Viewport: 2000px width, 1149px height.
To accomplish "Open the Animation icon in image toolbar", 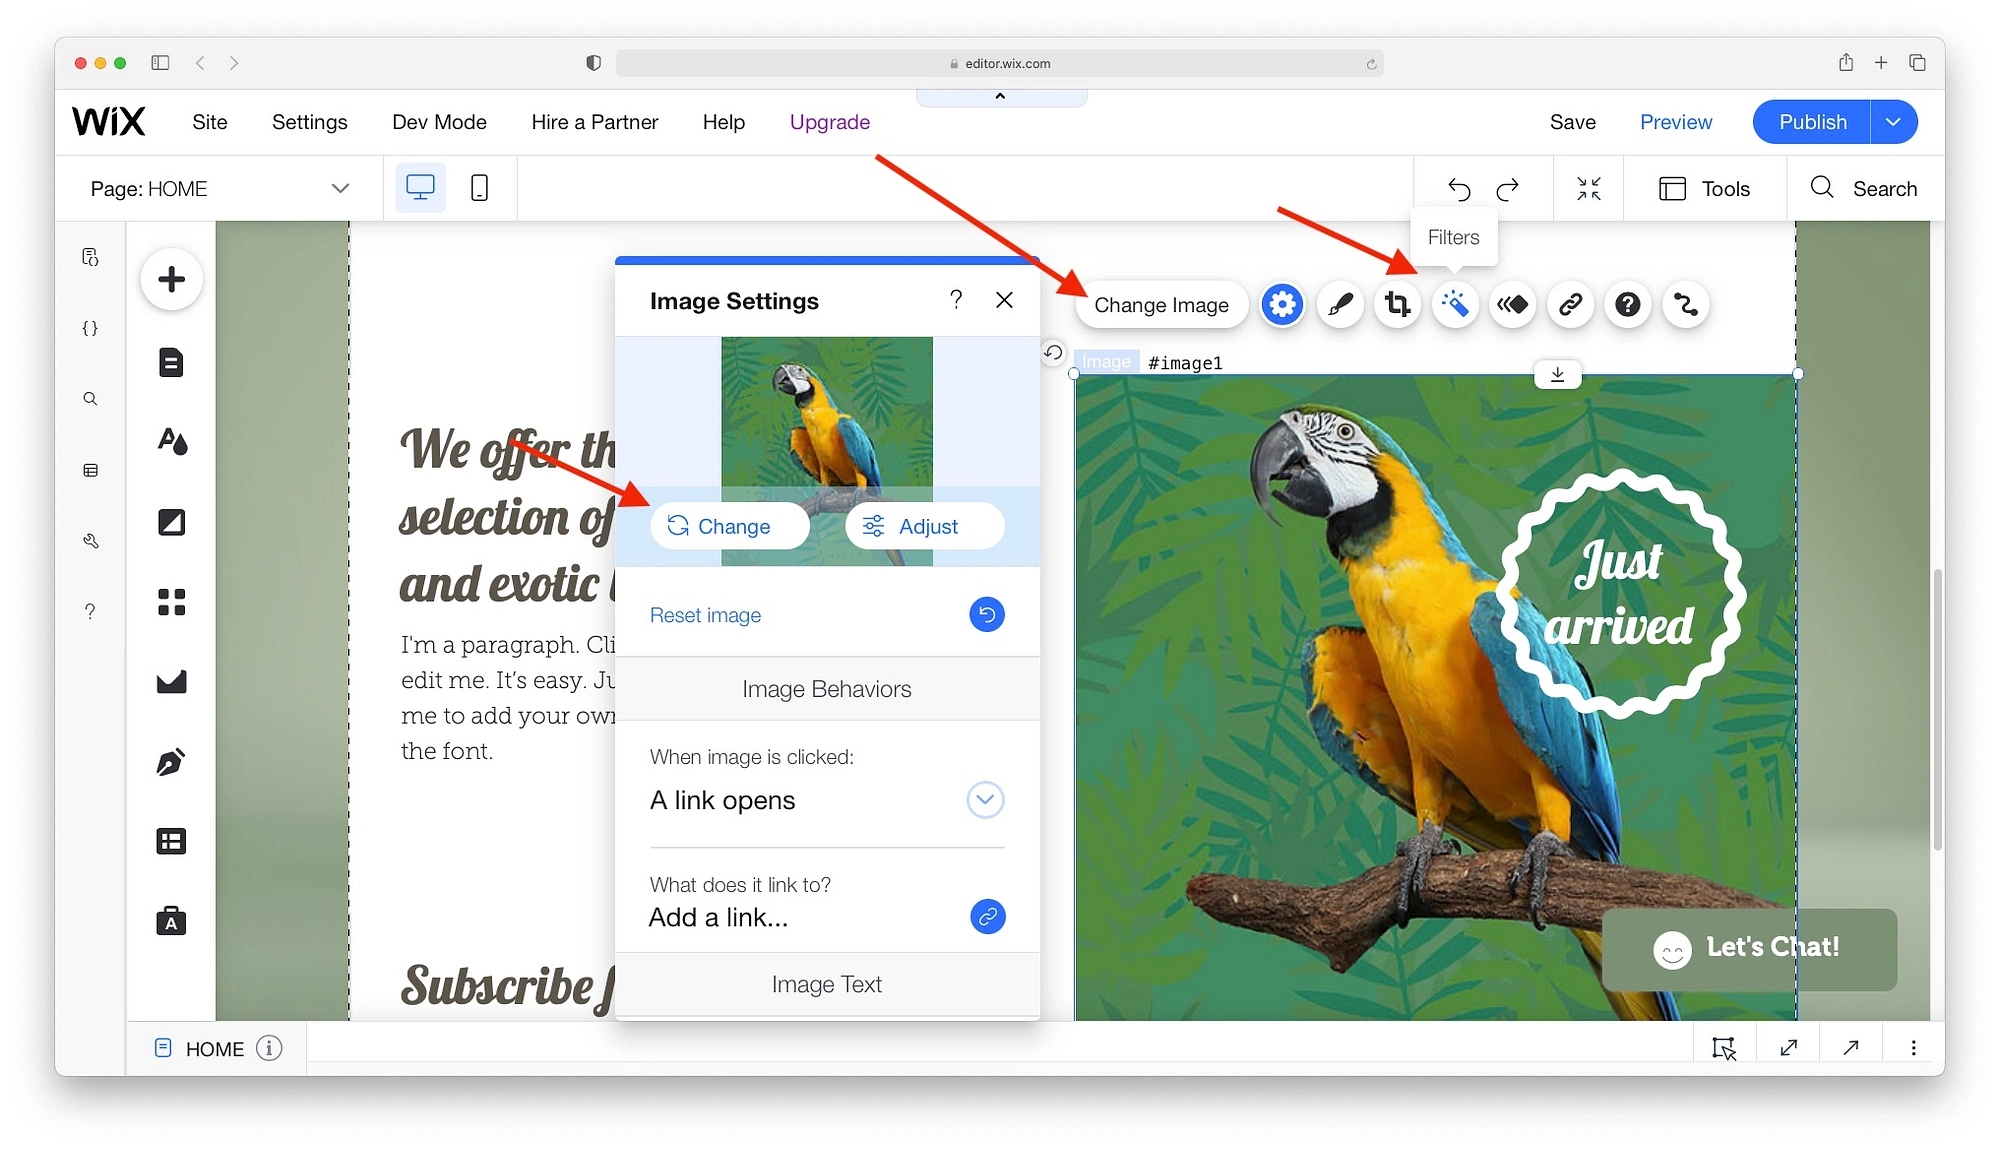I will 1512,304.
